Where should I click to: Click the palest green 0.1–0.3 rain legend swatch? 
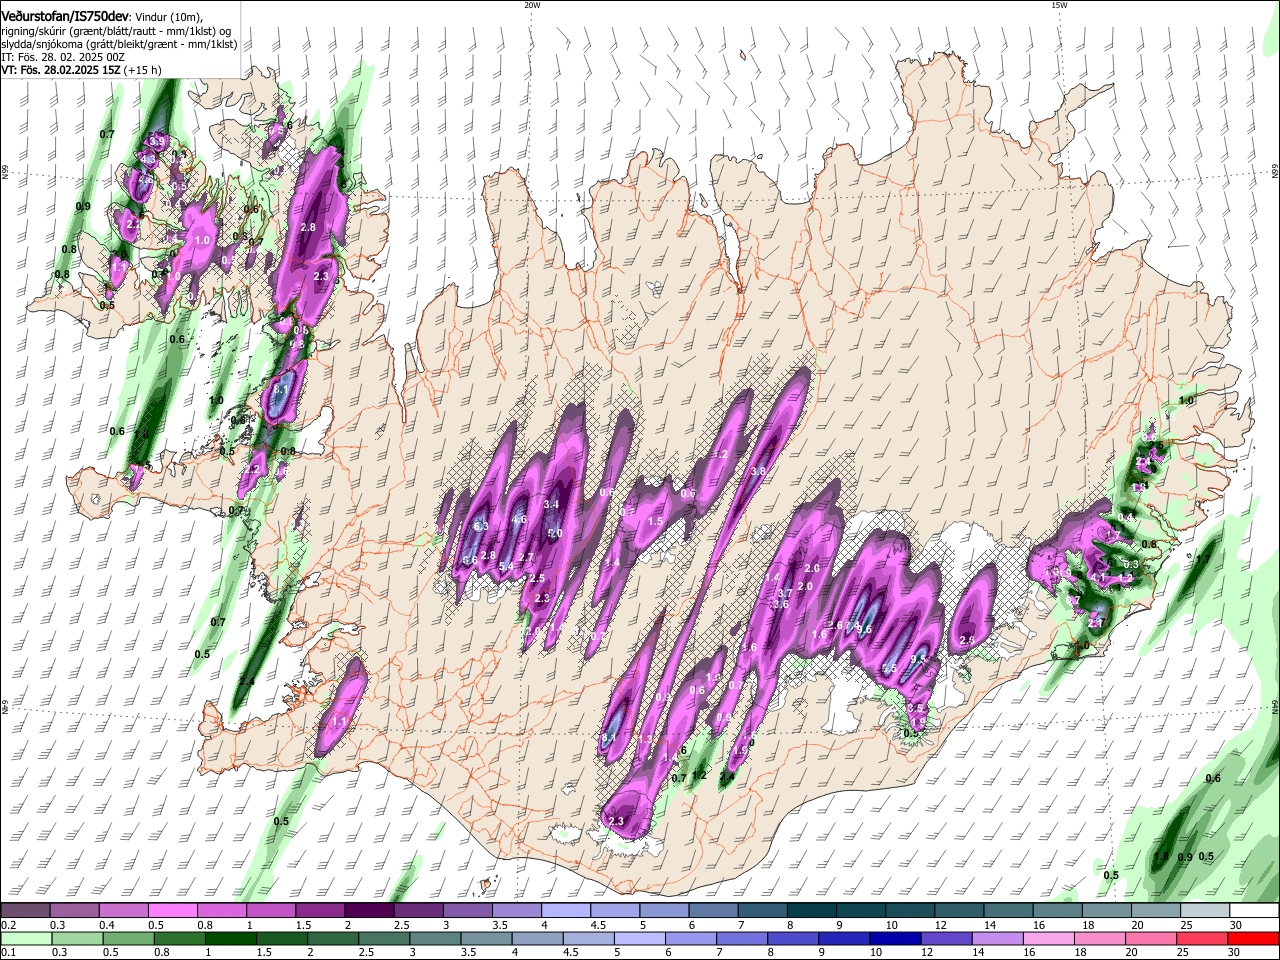[27, 938]
